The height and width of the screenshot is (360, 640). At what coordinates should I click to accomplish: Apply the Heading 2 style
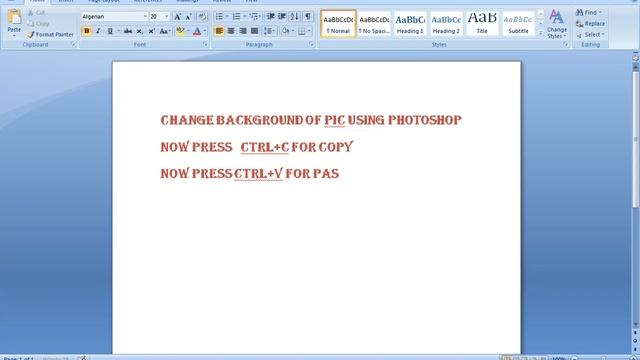pyautogui.click(x=446, y=24)
